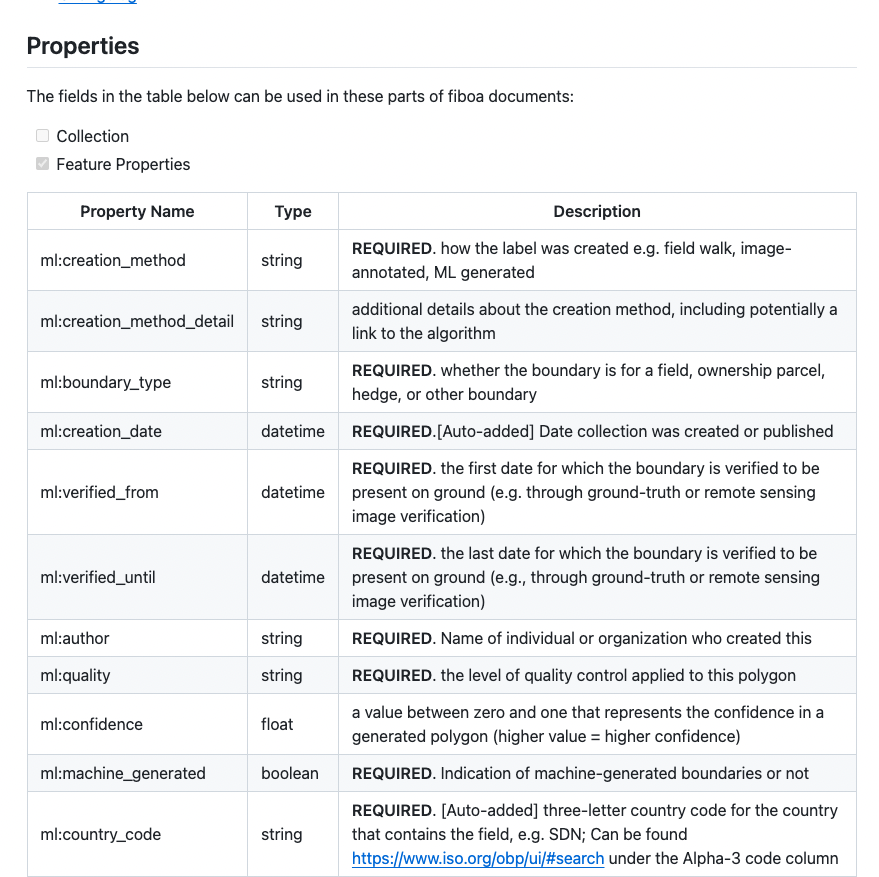Select the ml:quality property name cell
The image size is (879, 877).
[x=75, y=675]
